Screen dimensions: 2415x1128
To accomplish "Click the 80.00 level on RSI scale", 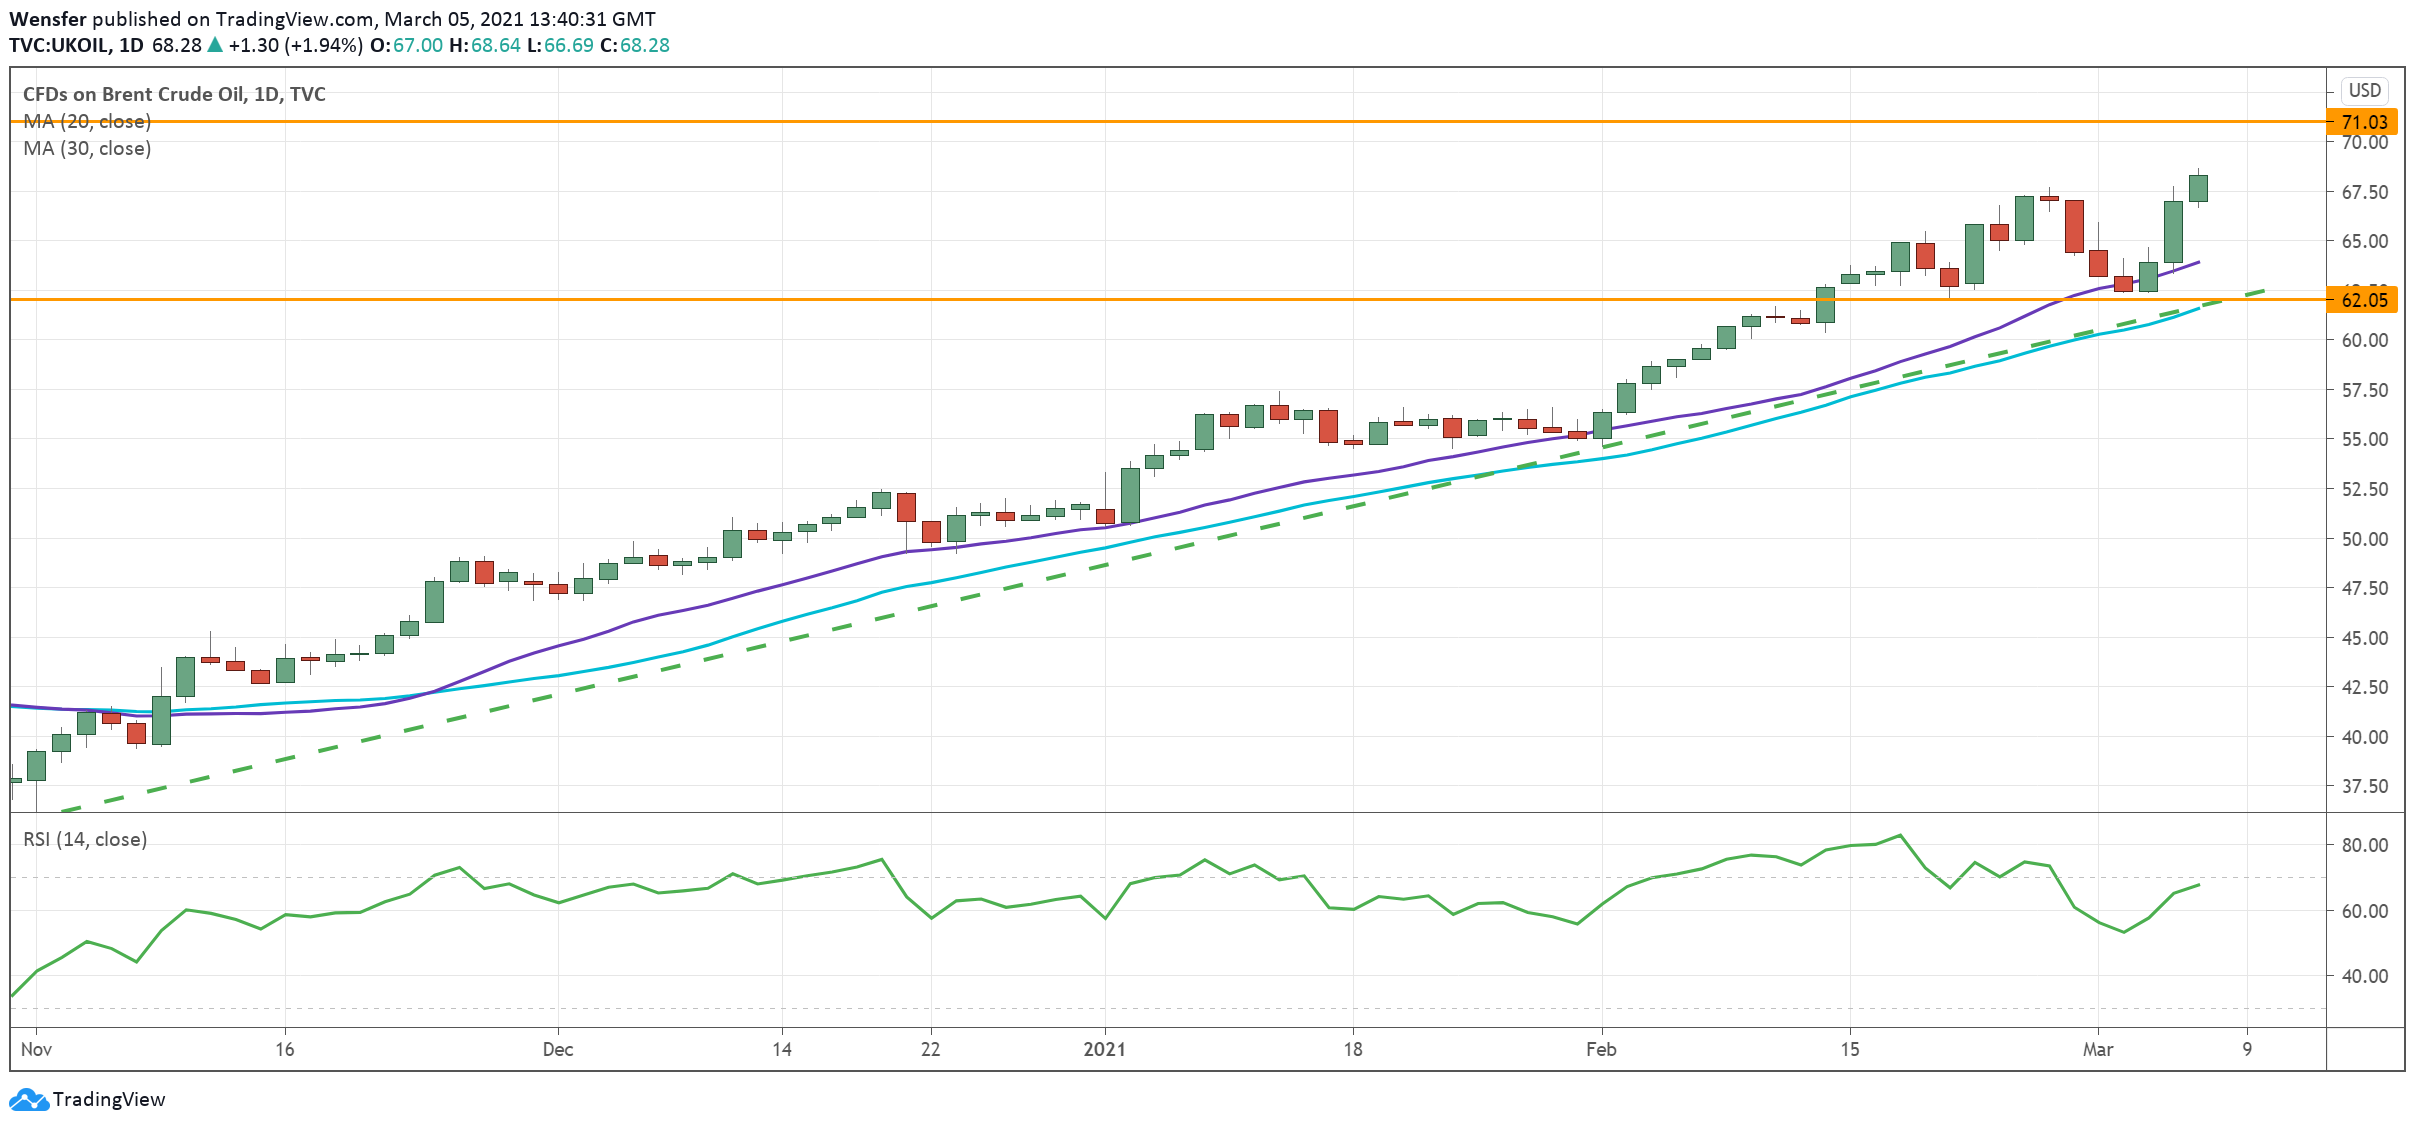I will [2364, 845].
